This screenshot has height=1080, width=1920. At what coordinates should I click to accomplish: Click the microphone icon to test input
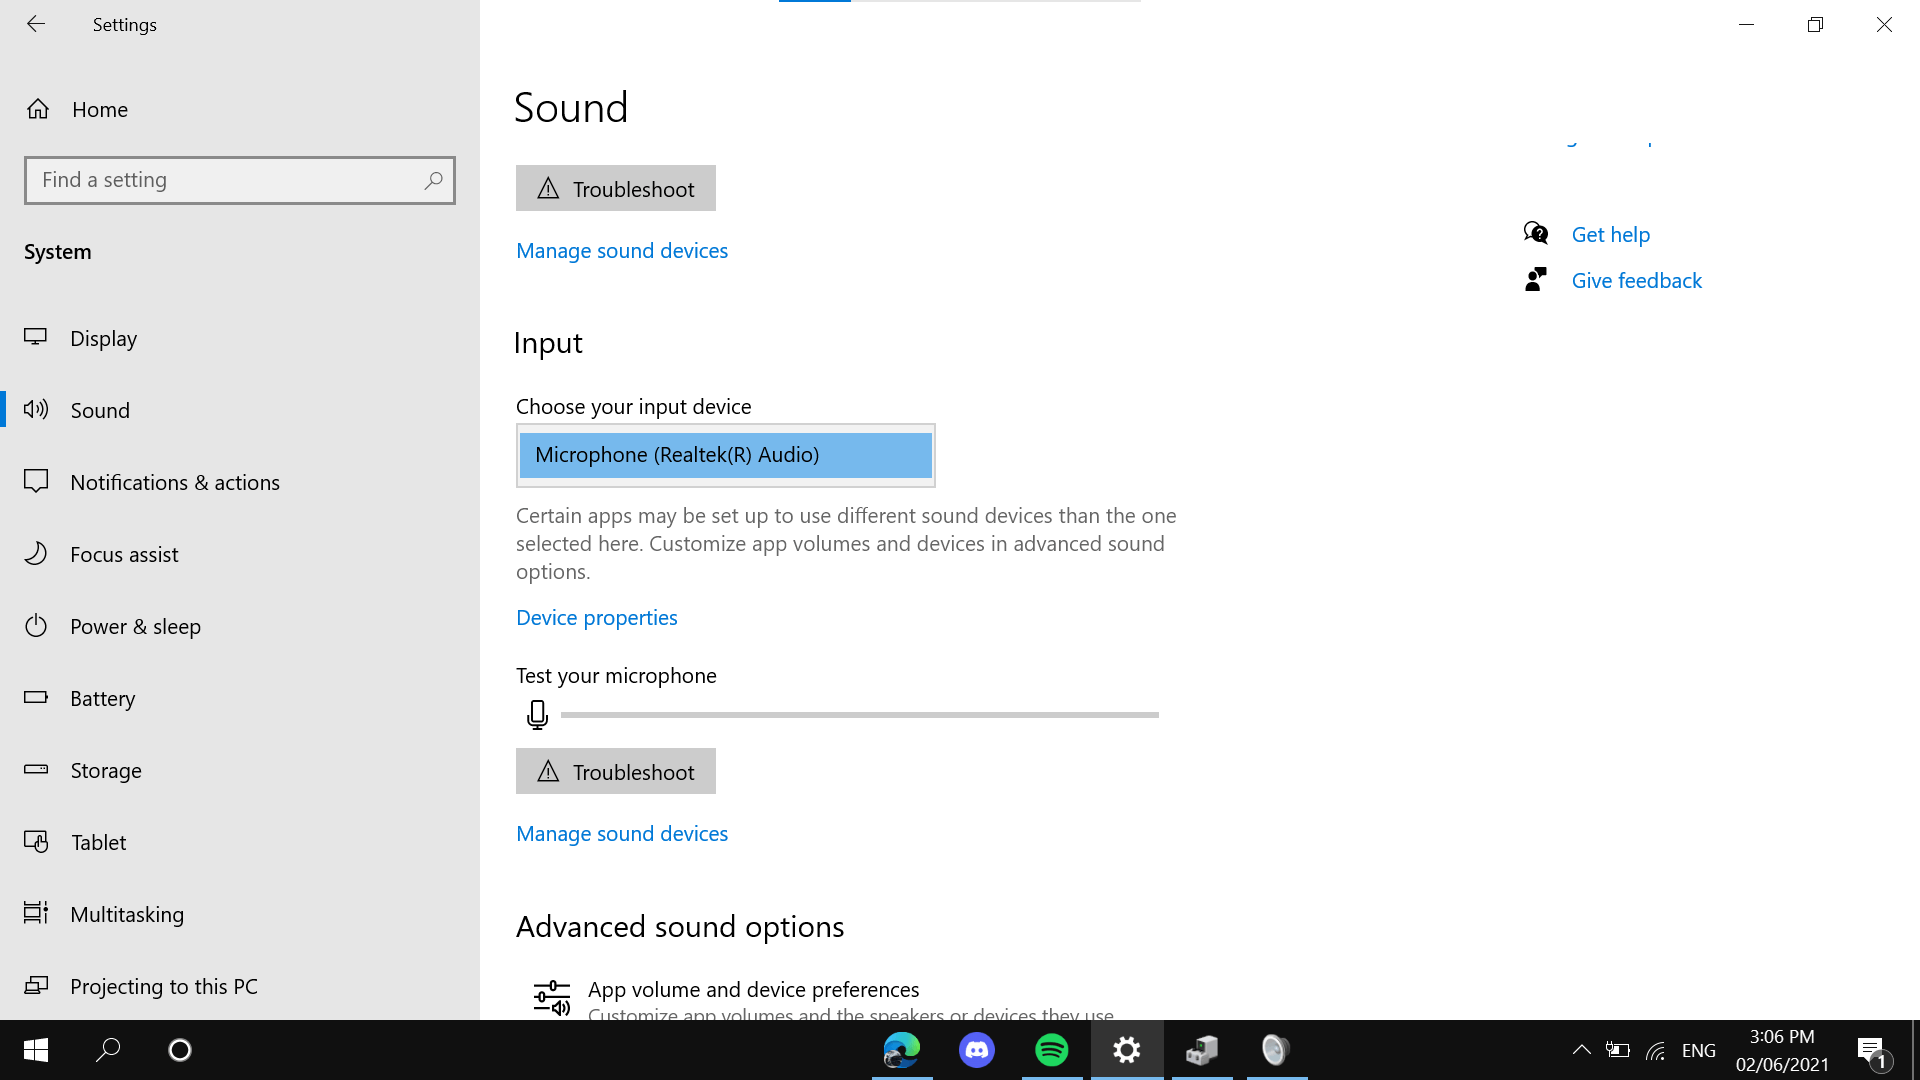click(x=537, y=713)
